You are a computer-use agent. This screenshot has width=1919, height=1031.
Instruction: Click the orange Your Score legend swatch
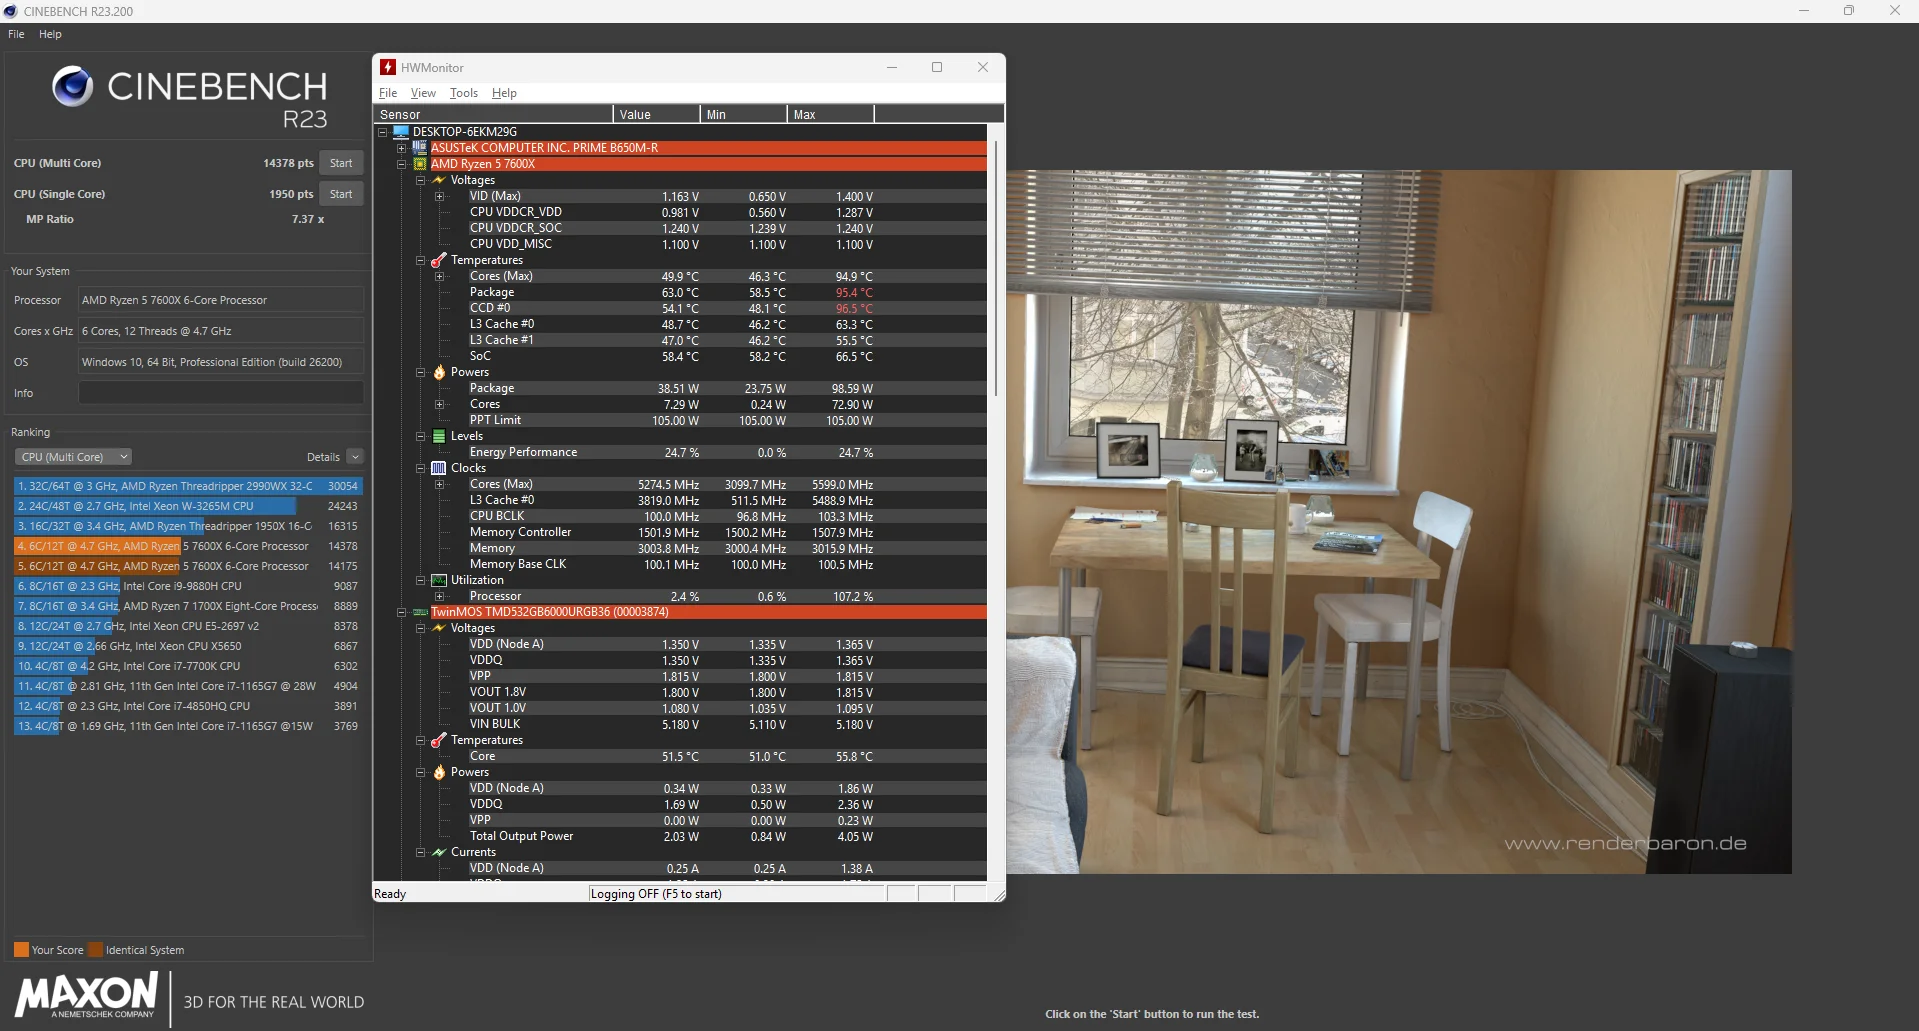(21, 950)
